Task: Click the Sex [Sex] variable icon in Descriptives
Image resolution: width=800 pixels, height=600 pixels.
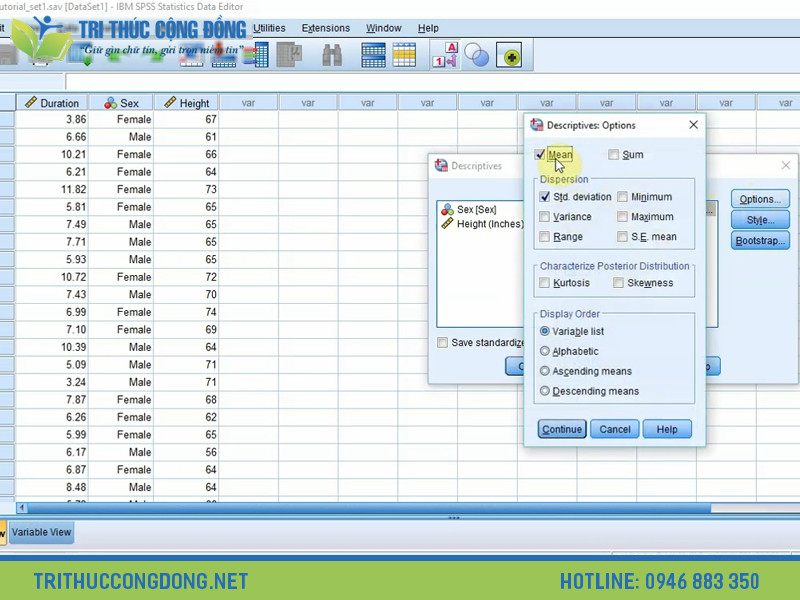Action: tap(447, 209)
